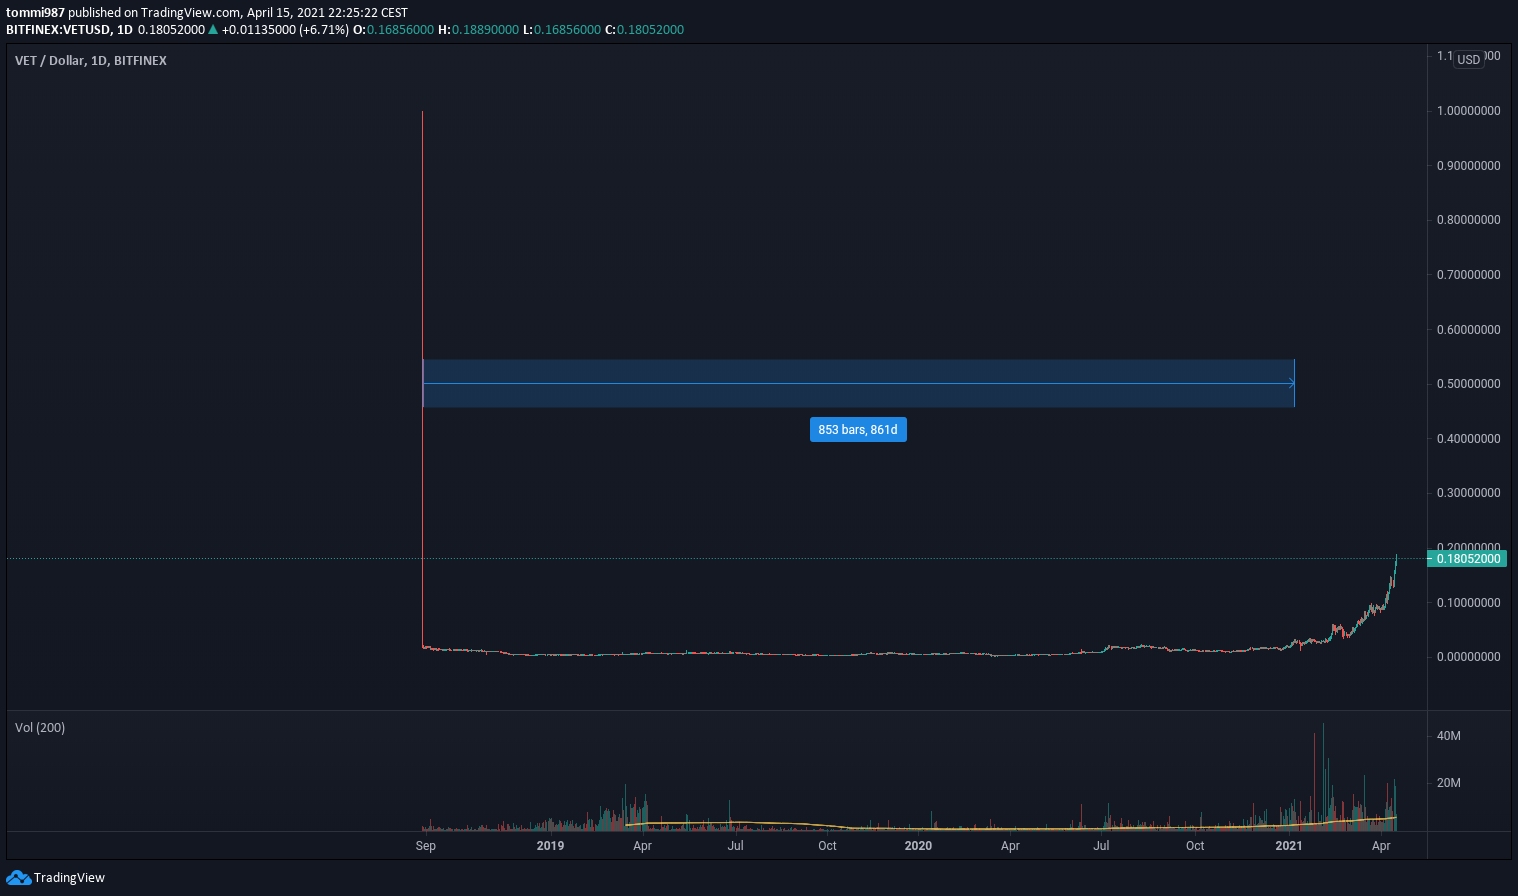Click the 20M volume axis label
This screenshot has width=1518, height=896.
click(x=1448, y=783)
